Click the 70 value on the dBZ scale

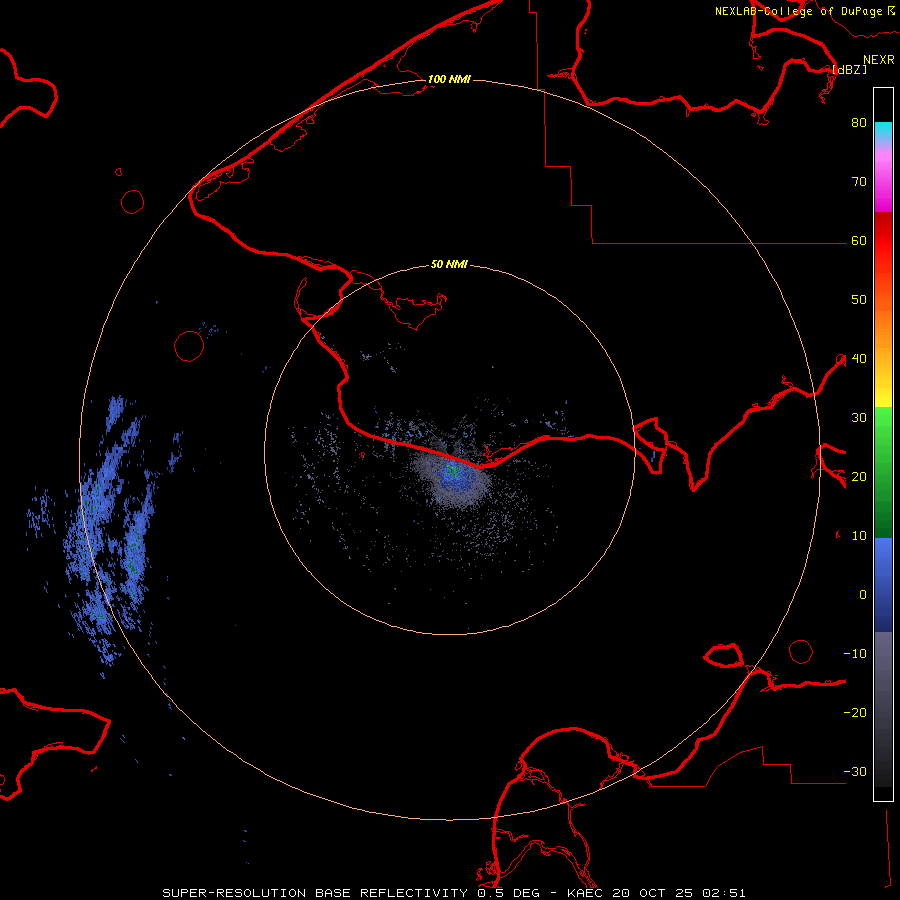859,182
